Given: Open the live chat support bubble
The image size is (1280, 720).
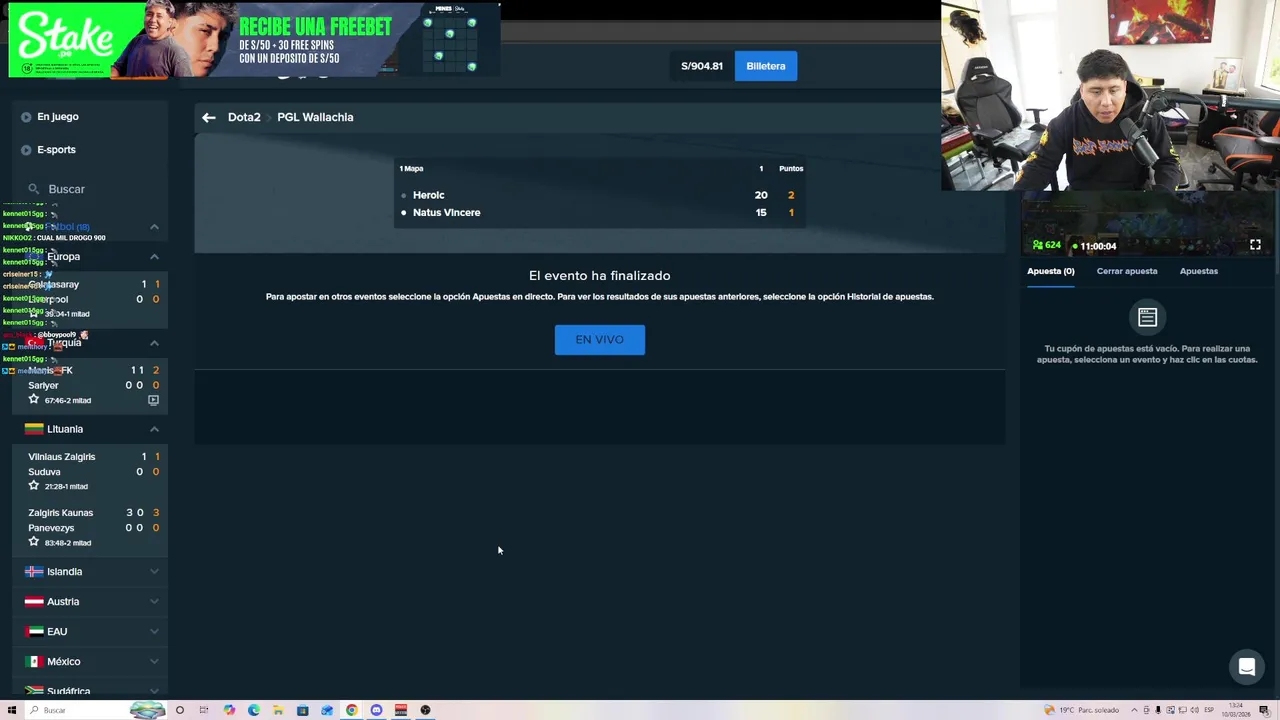Looking at the screenshot, I should [1247, 667].
